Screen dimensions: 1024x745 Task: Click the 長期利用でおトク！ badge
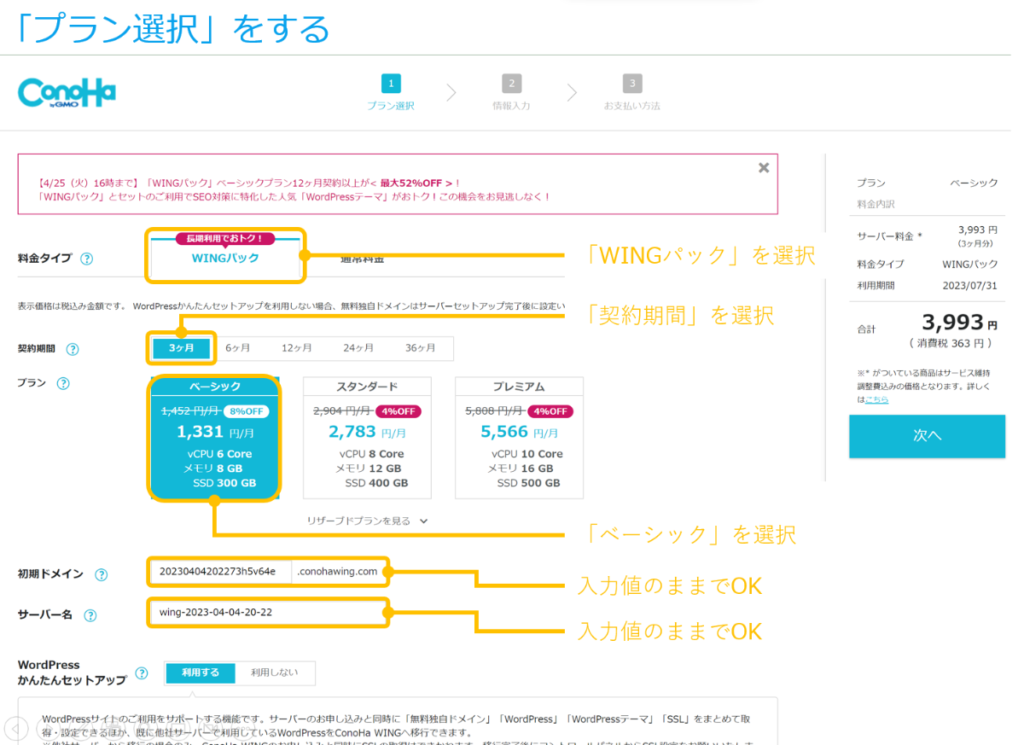pos(225,238)
